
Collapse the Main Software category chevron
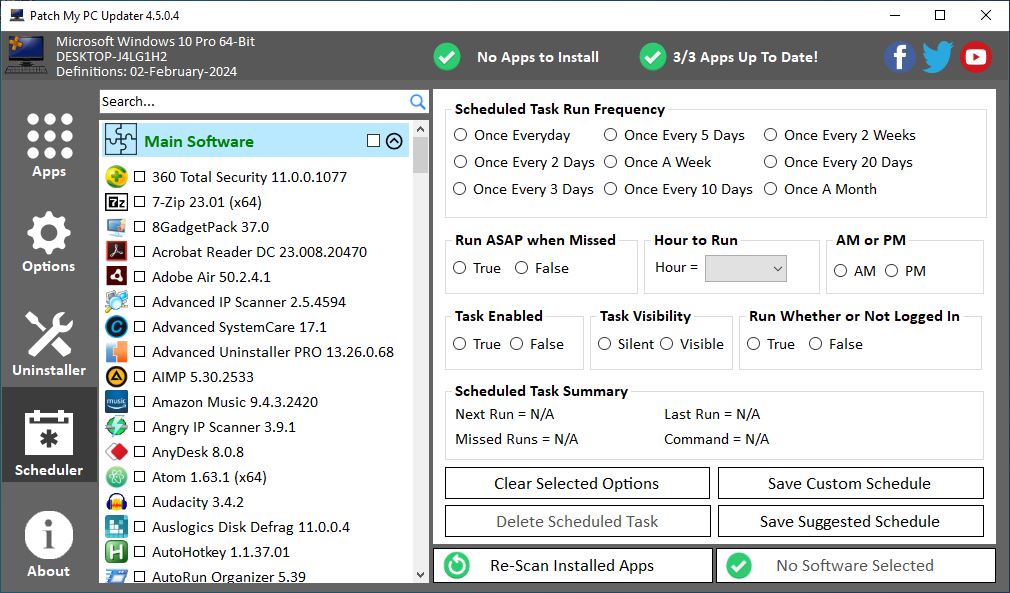(x=394, y=141)
